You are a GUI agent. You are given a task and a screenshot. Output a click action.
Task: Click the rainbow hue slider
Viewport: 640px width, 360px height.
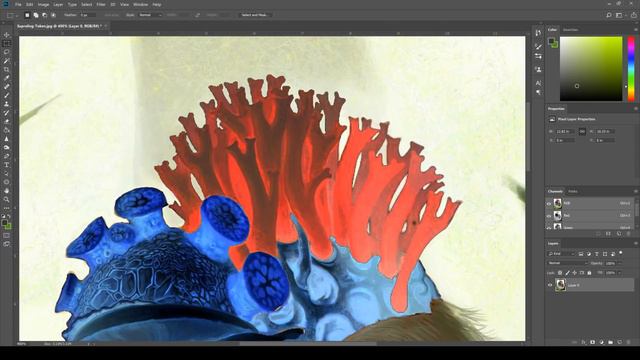(631, 69)
